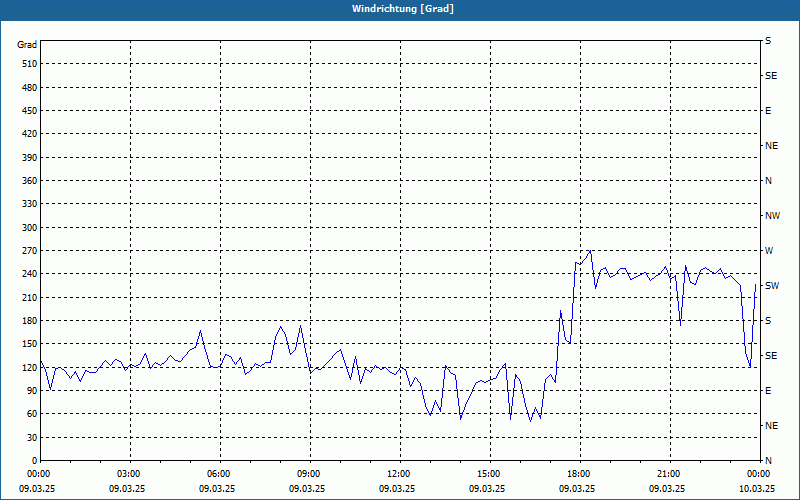
Task: Select the 21:00 time label
Action: point(670,474)
